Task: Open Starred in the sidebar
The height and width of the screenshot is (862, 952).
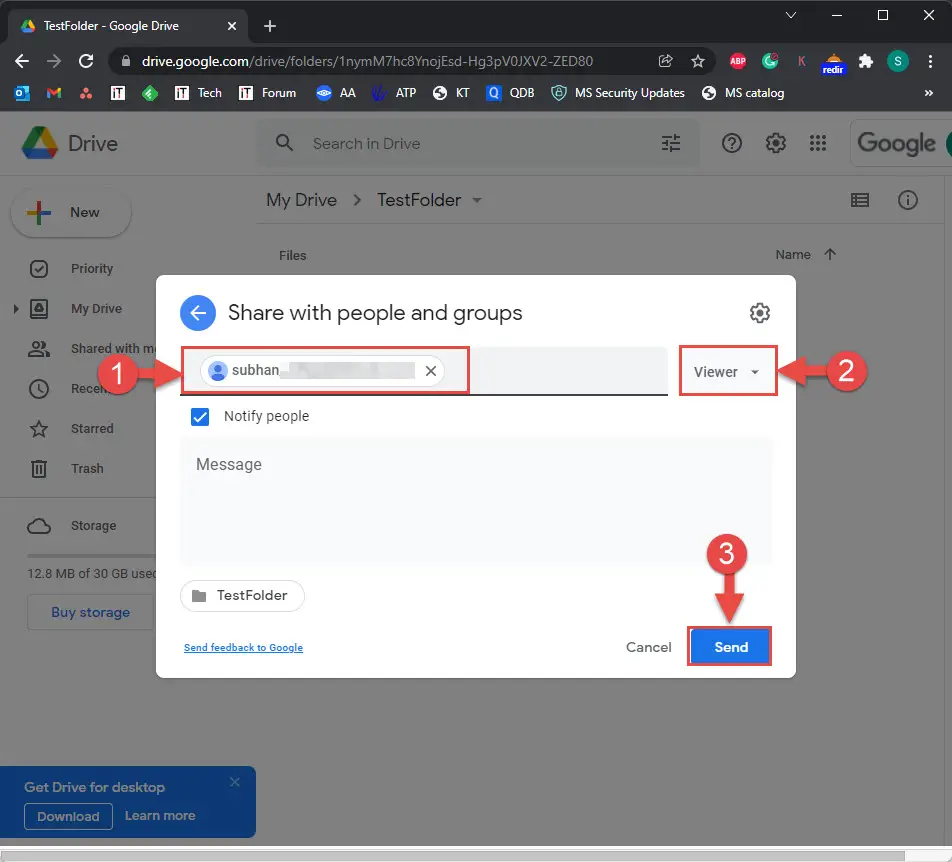Action: 73,429
